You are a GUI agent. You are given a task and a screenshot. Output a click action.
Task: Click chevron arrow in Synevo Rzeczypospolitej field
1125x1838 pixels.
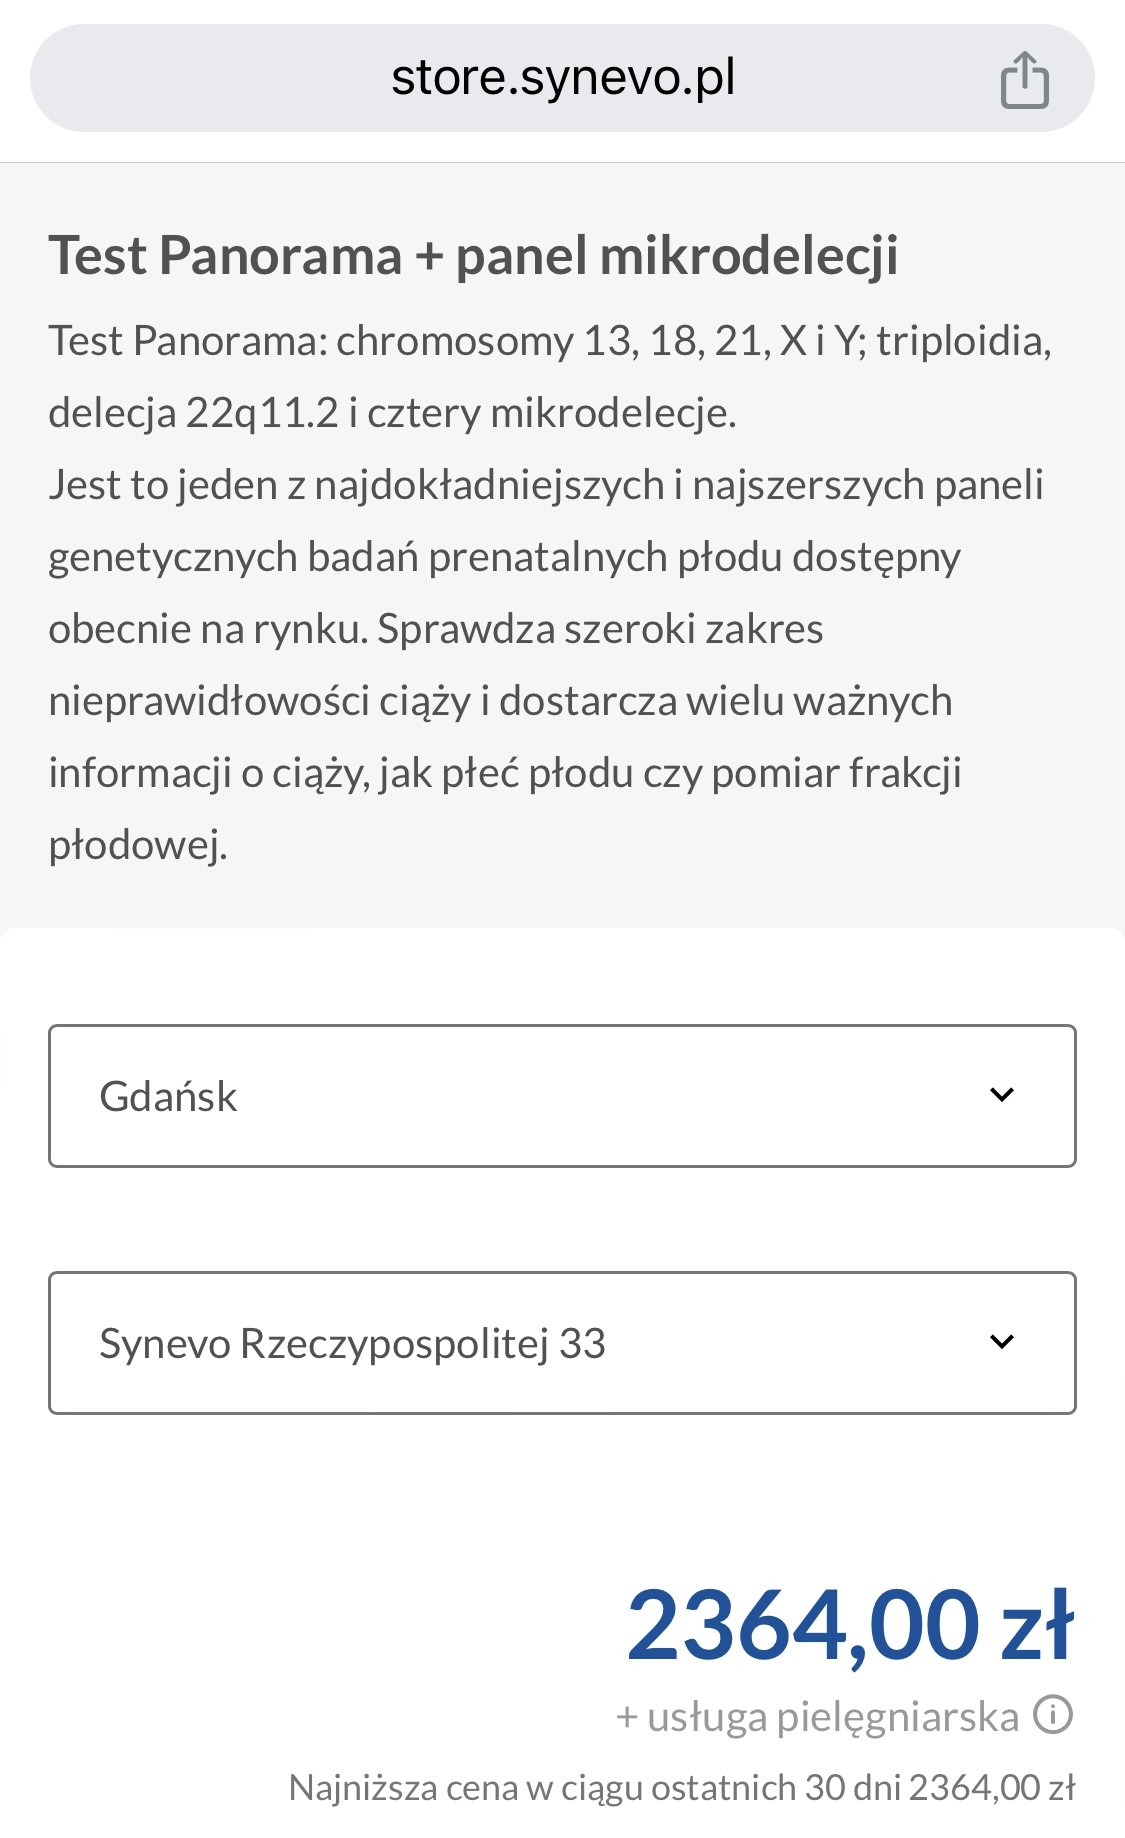pyautogui.click(x=1001, y=1342)
